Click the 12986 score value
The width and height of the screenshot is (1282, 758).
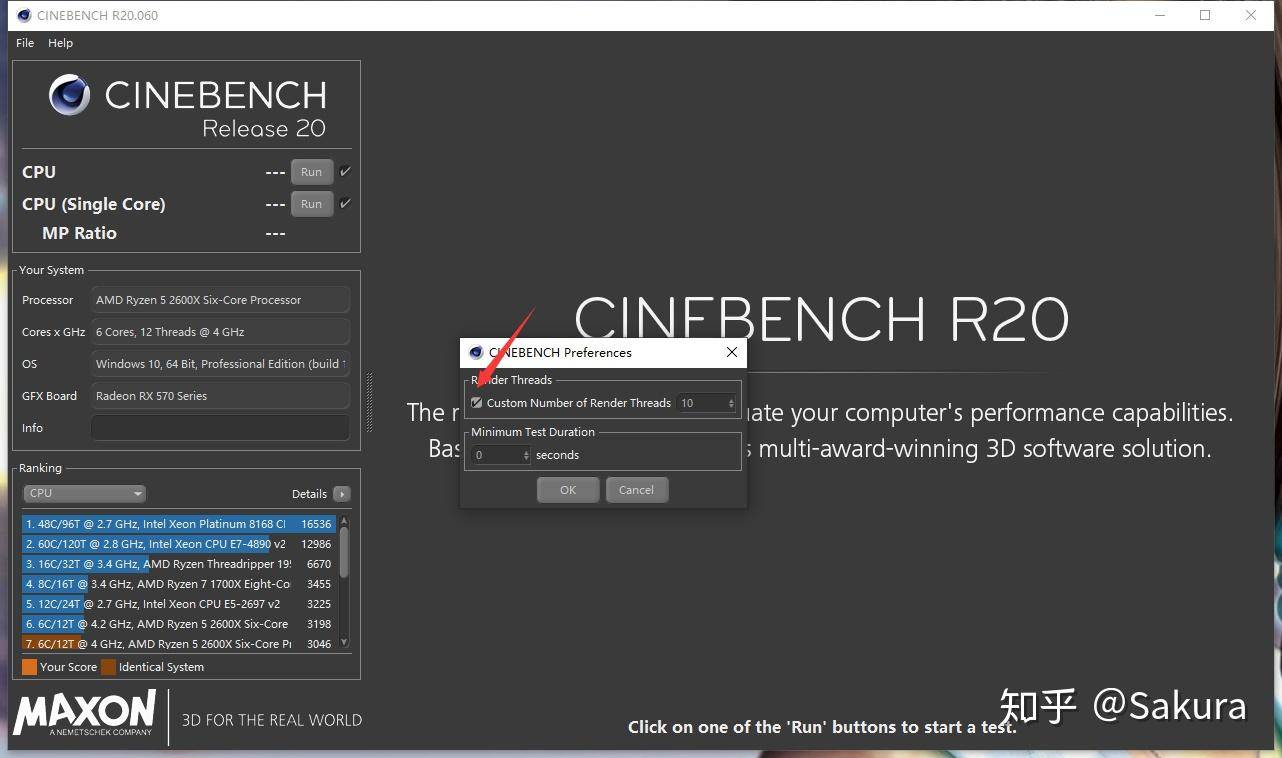coord(316,544)
